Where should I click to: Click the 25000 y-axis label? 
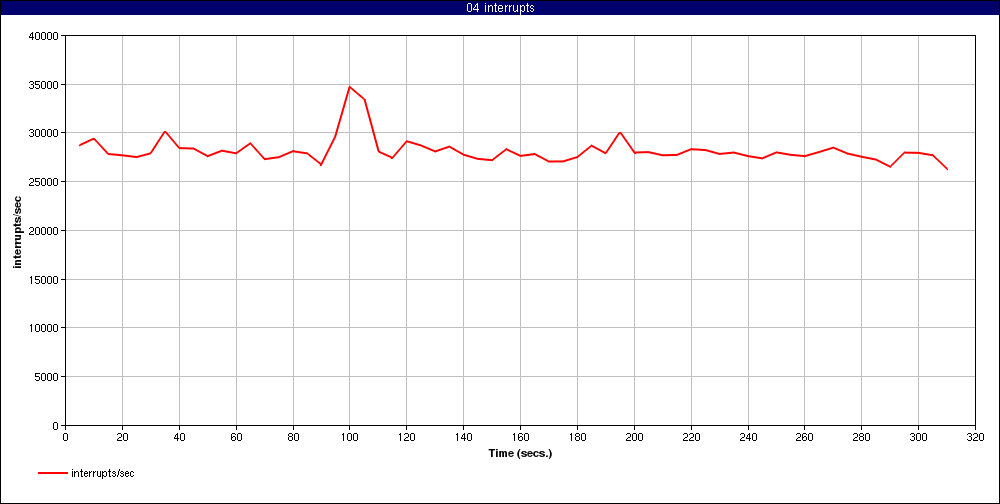[44, 182]
